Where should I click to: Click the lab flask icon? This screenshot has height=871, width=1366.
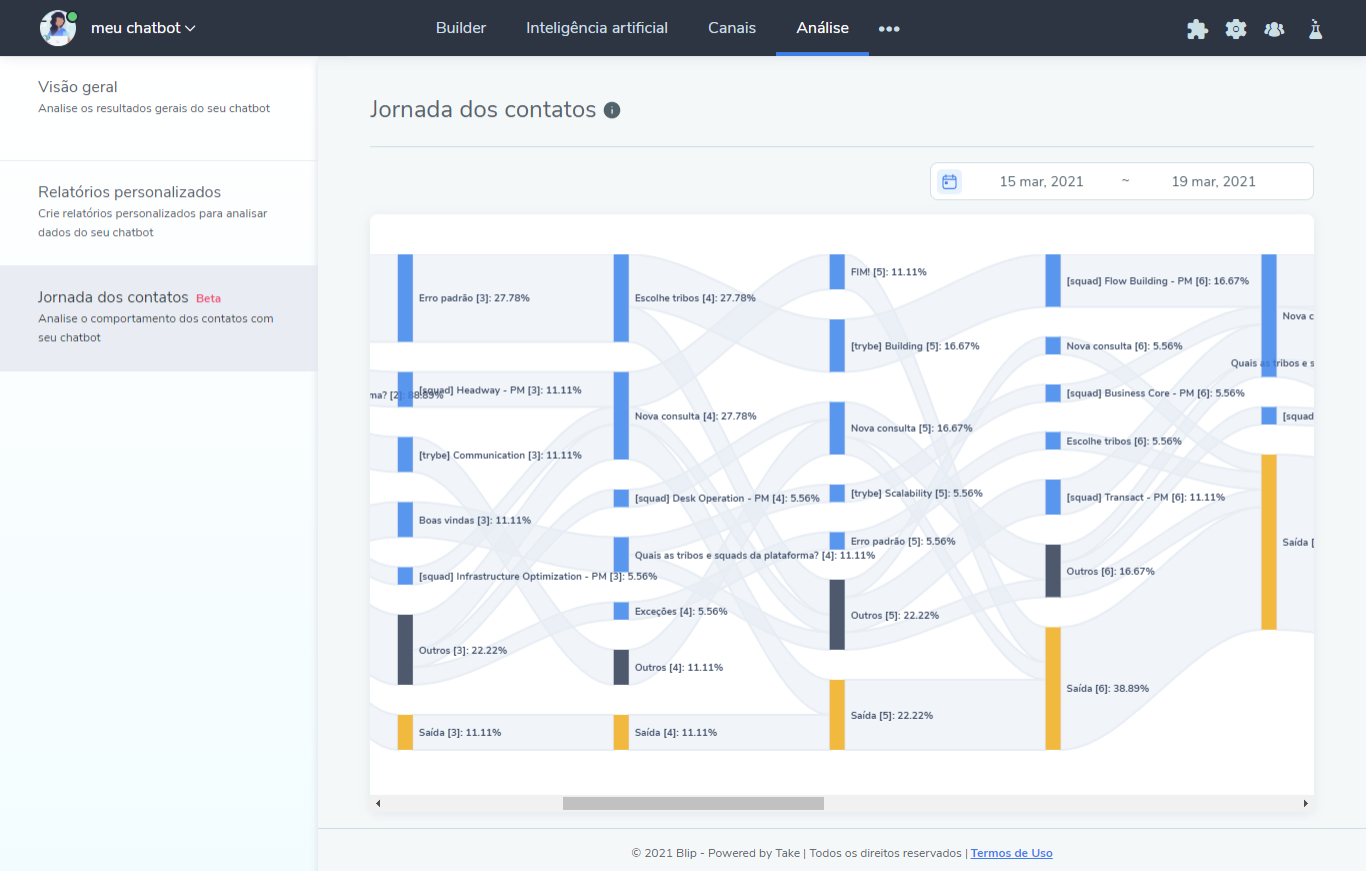1315,29
